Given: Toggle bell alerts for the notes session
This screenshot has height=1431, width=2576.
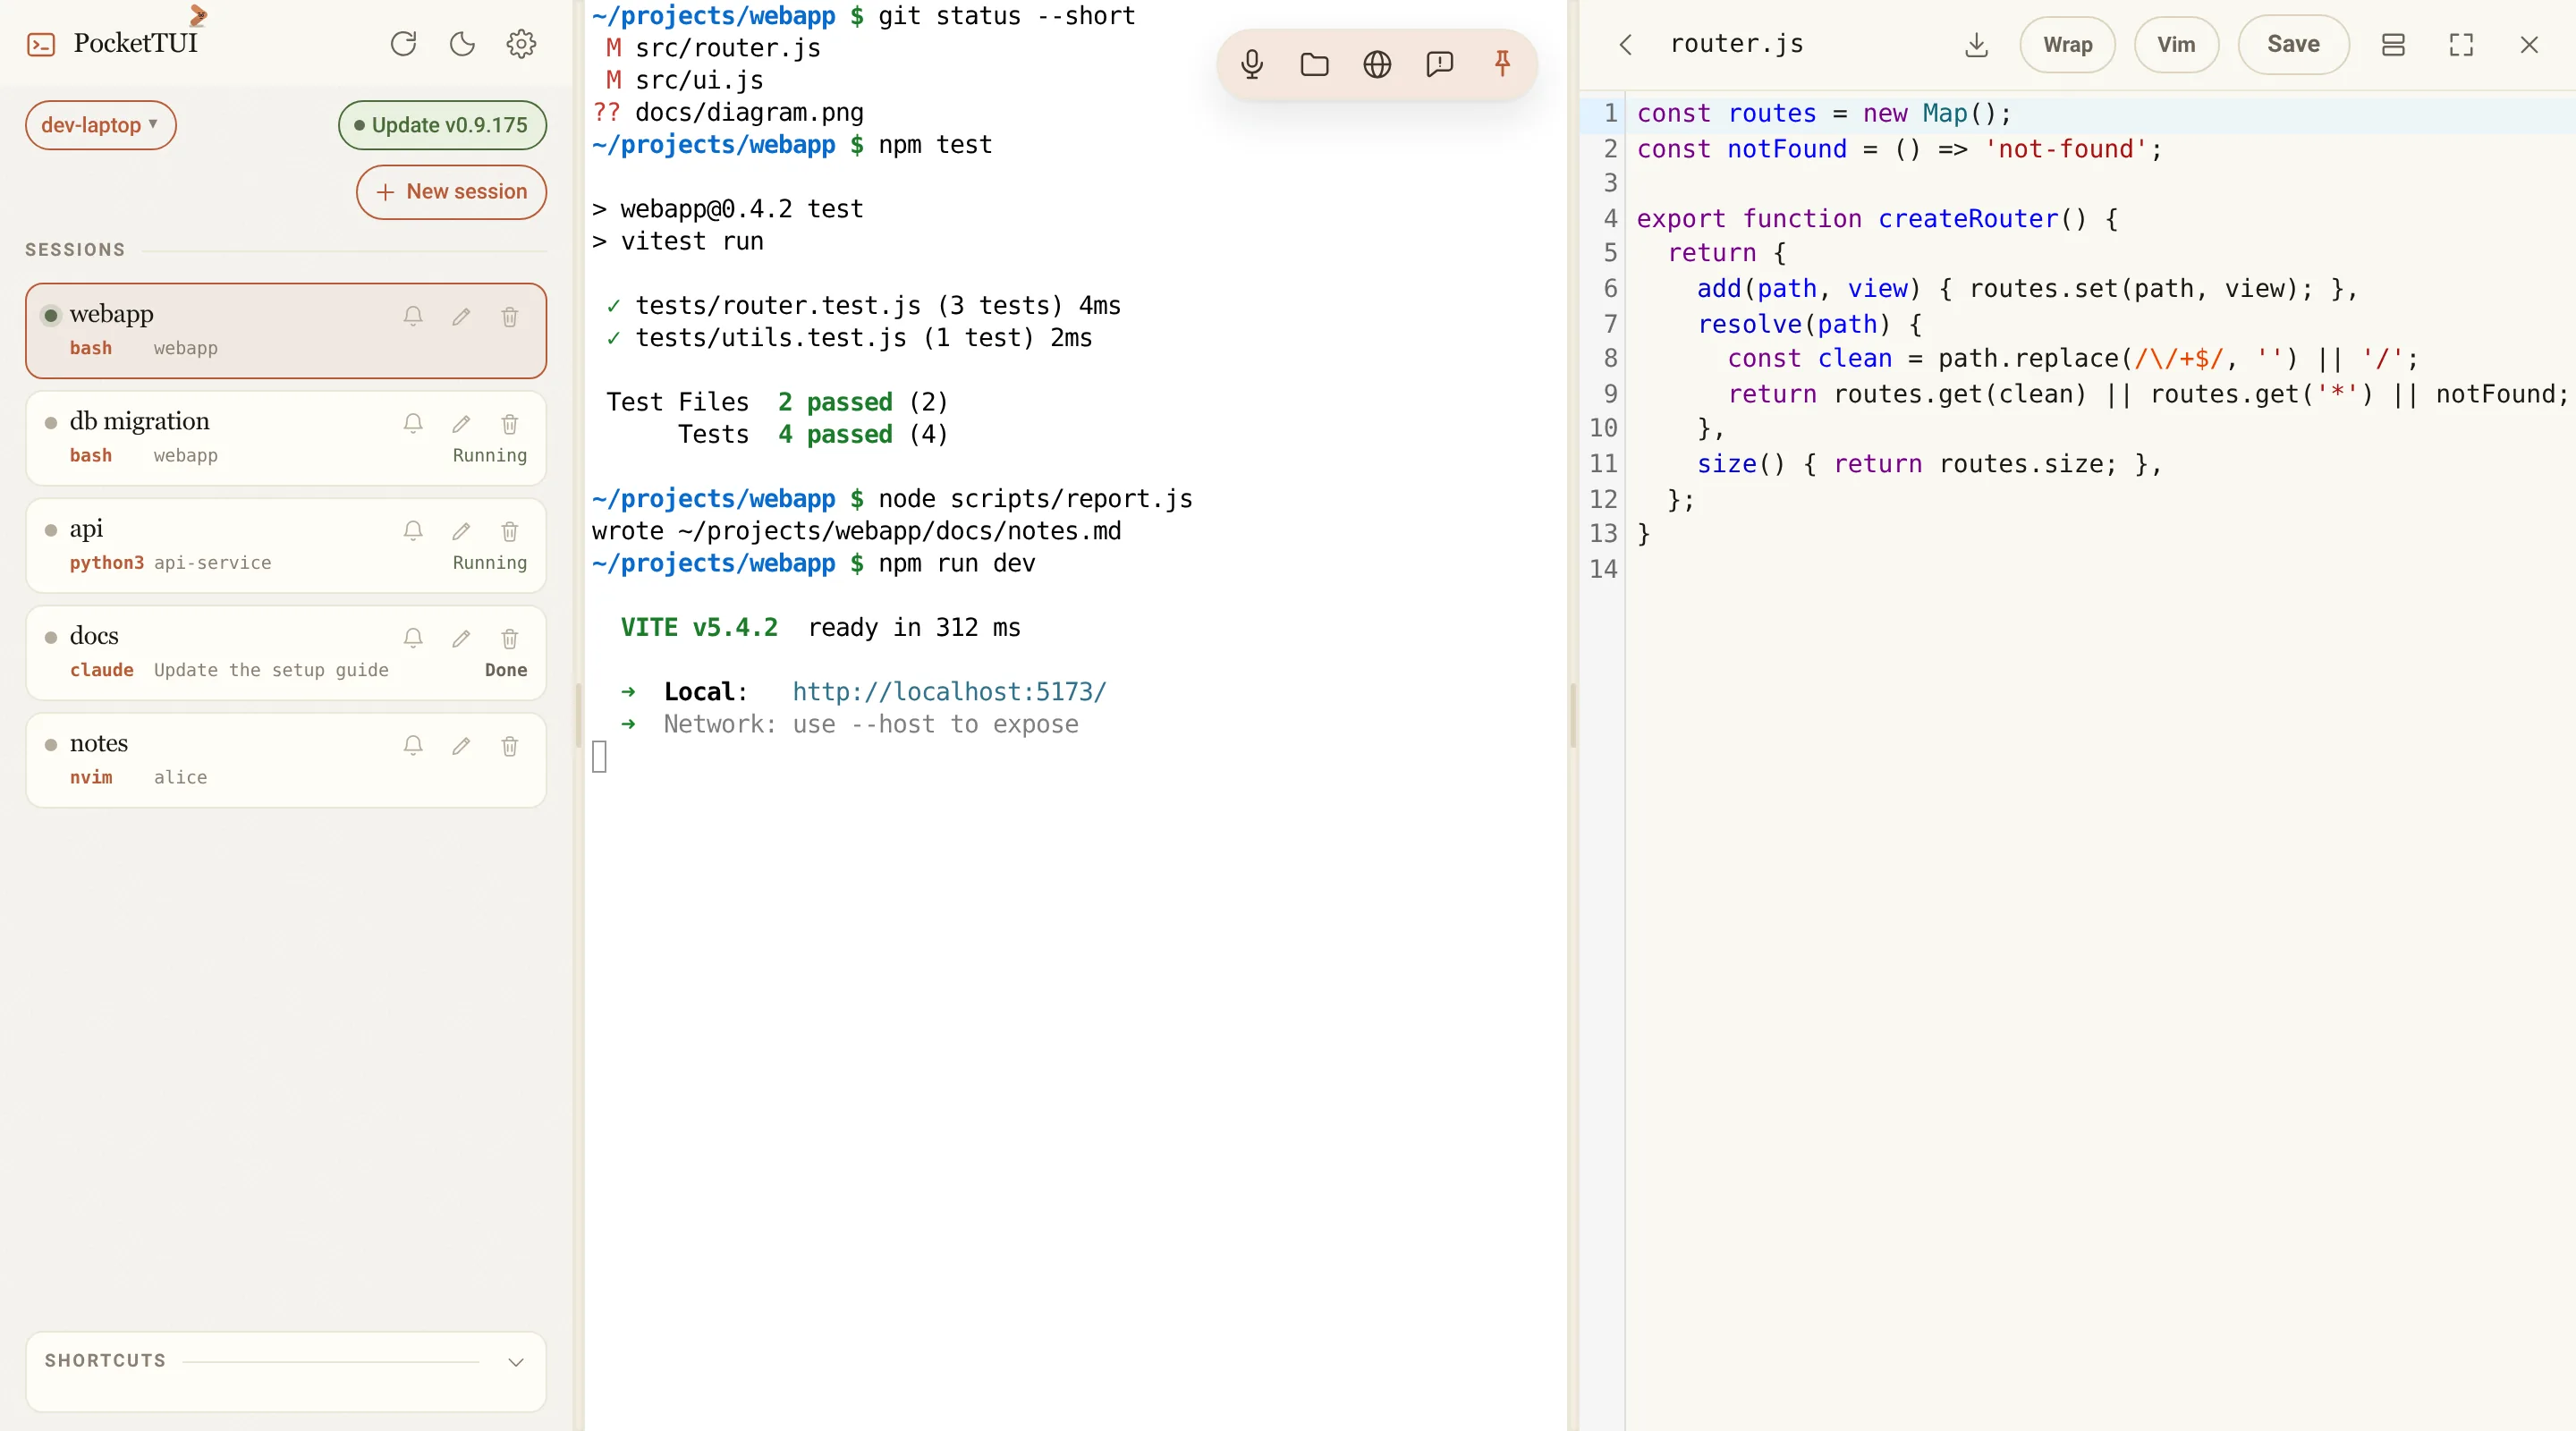Looking at the screenshot, I should coord(413,746).
